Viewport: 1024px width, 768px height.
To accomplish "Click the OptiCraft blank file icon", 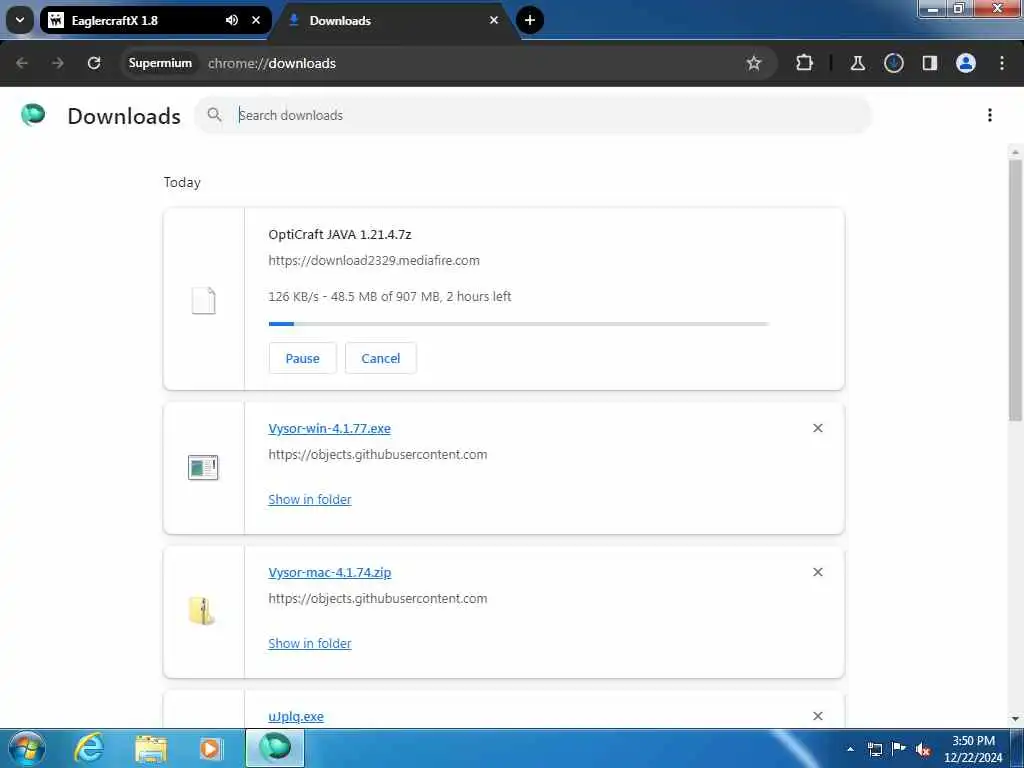I will coord(203,300).
